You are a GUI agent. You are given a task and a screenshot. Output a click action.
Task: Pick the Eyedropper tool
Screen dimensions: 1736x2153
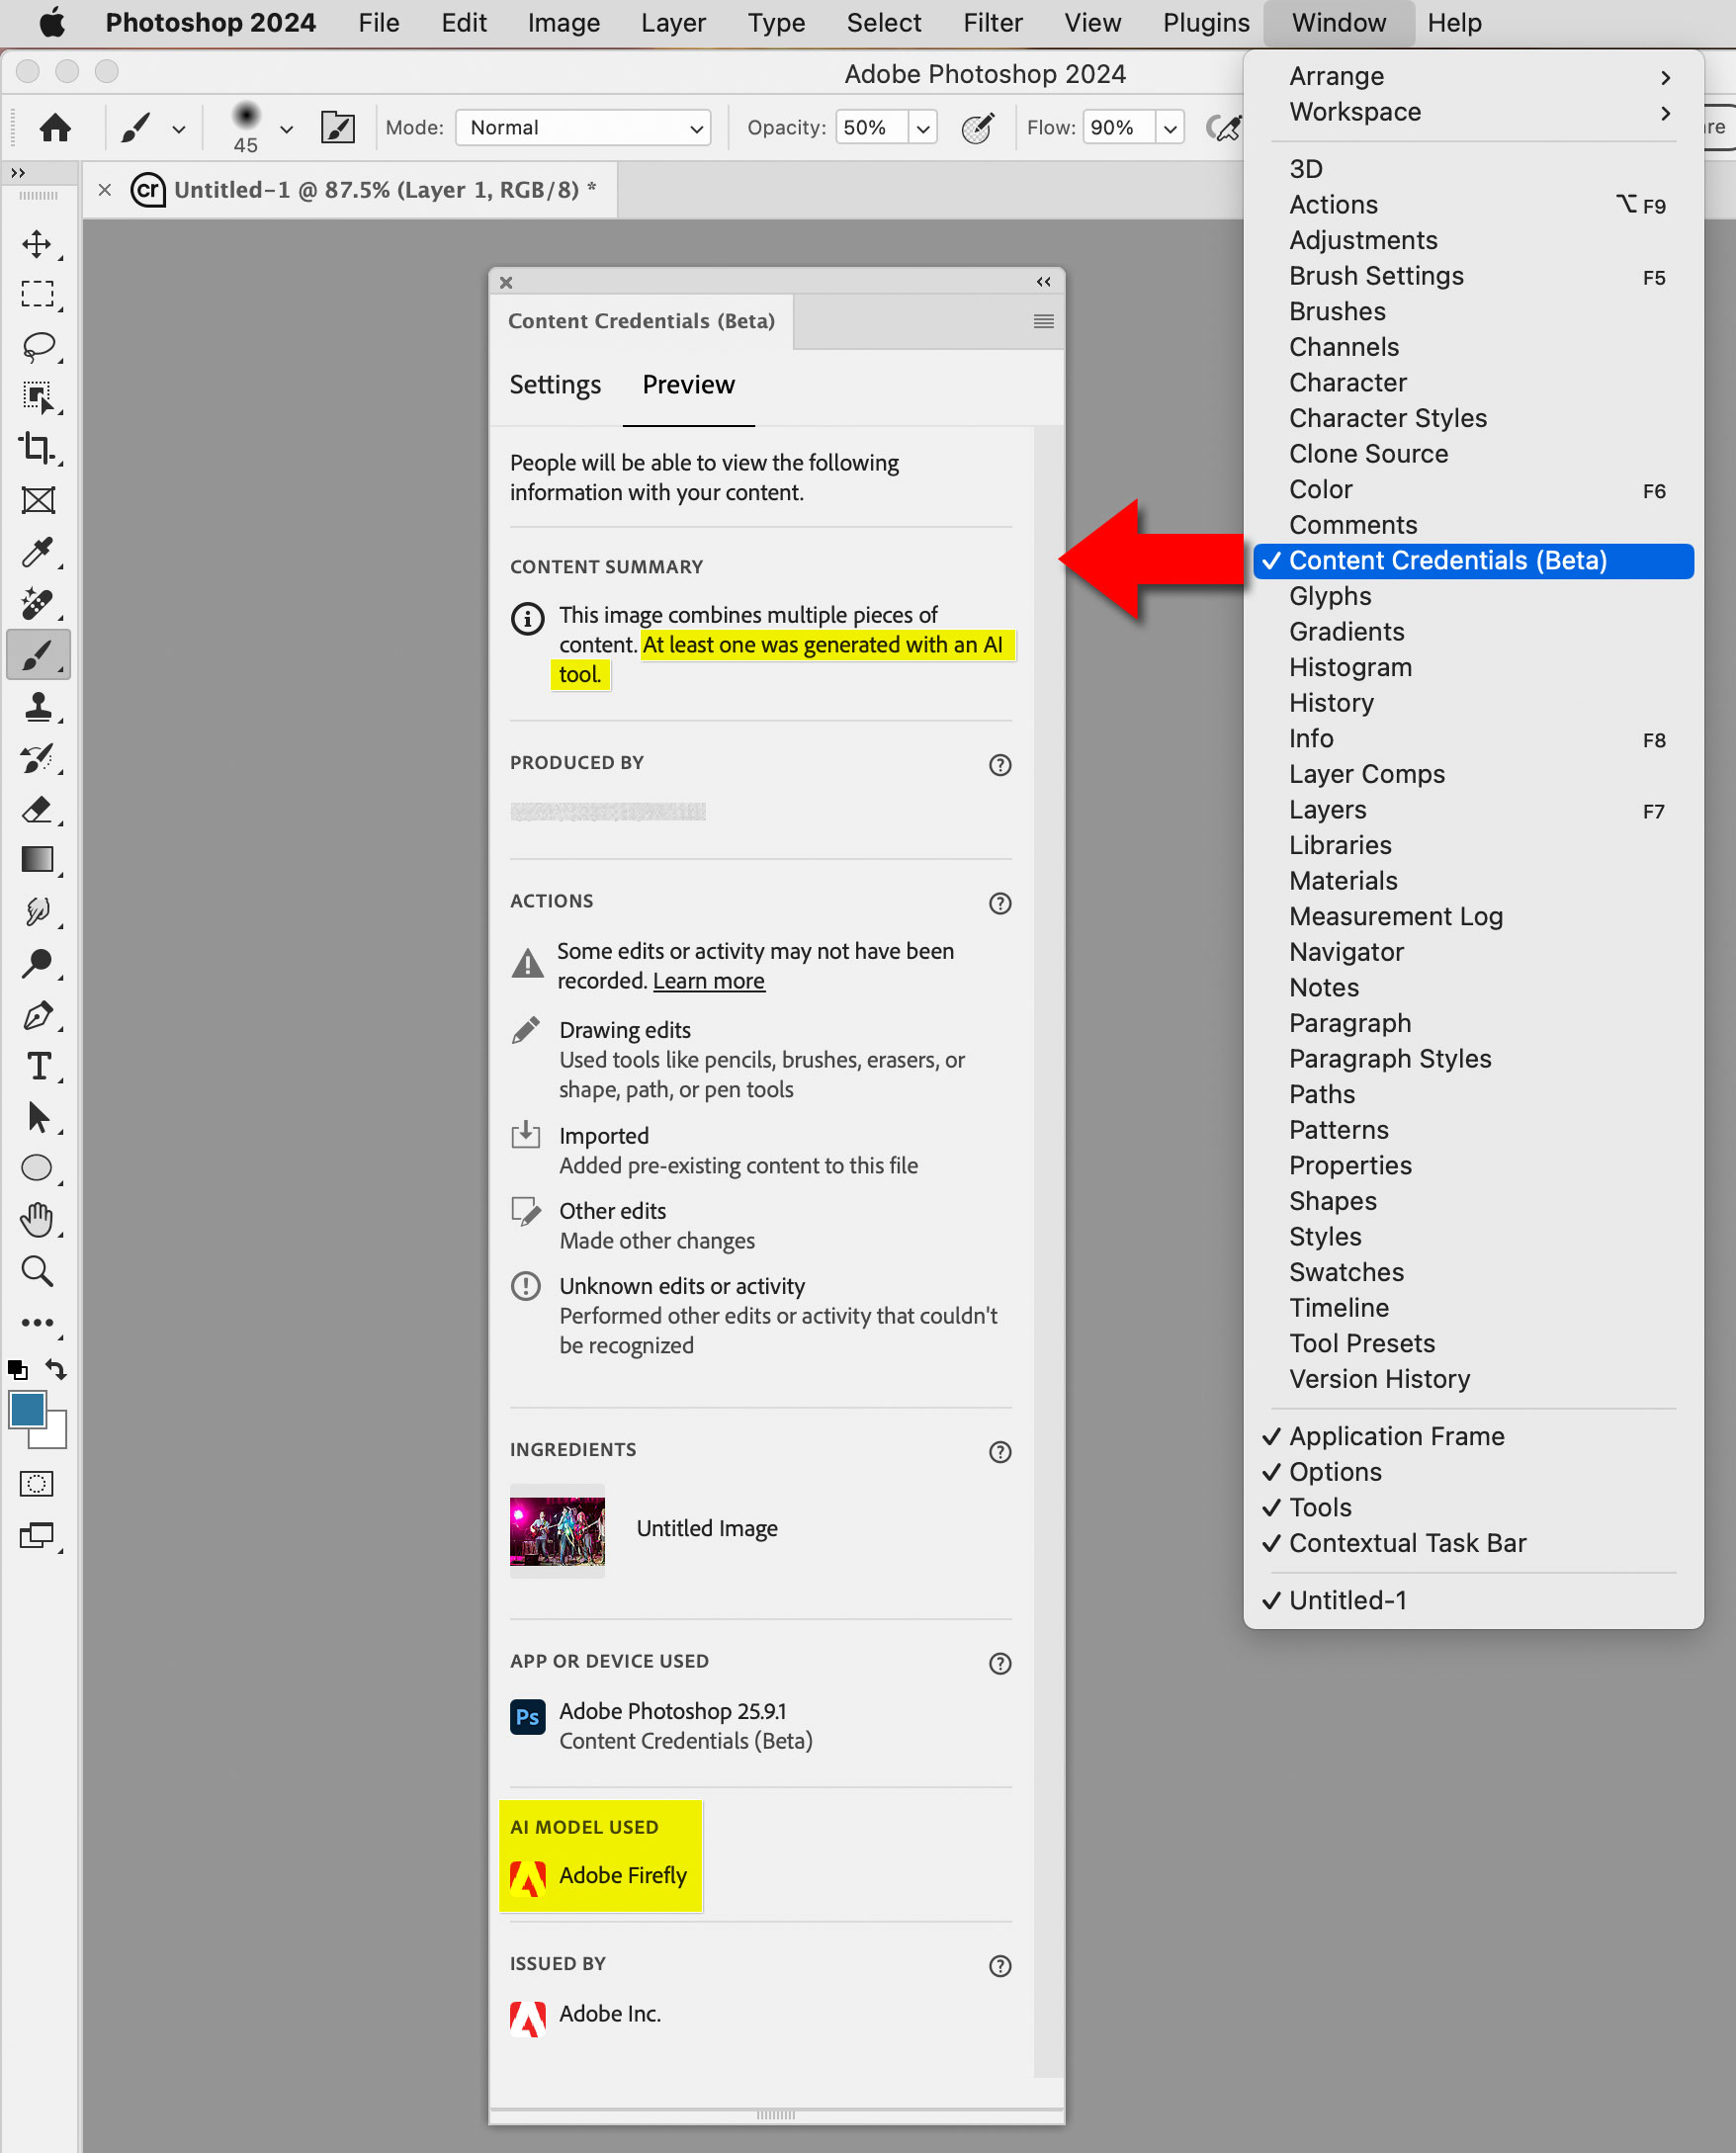38,553
